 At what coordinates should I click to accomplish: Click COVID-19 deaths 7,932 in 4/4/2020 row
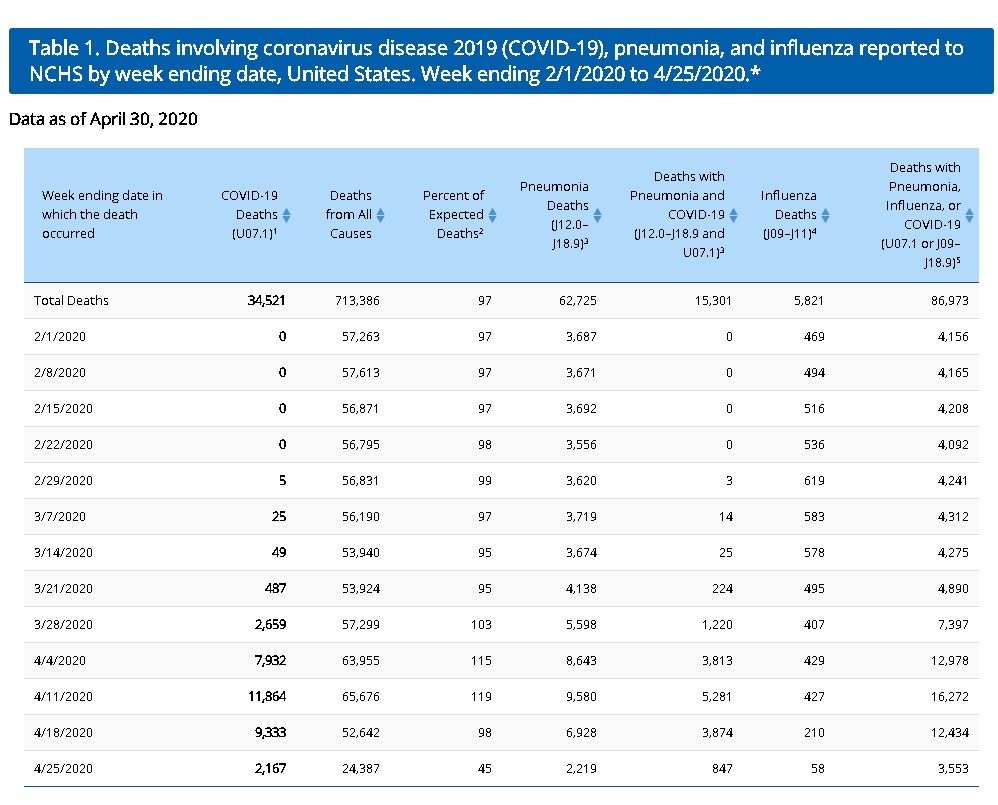270,661
